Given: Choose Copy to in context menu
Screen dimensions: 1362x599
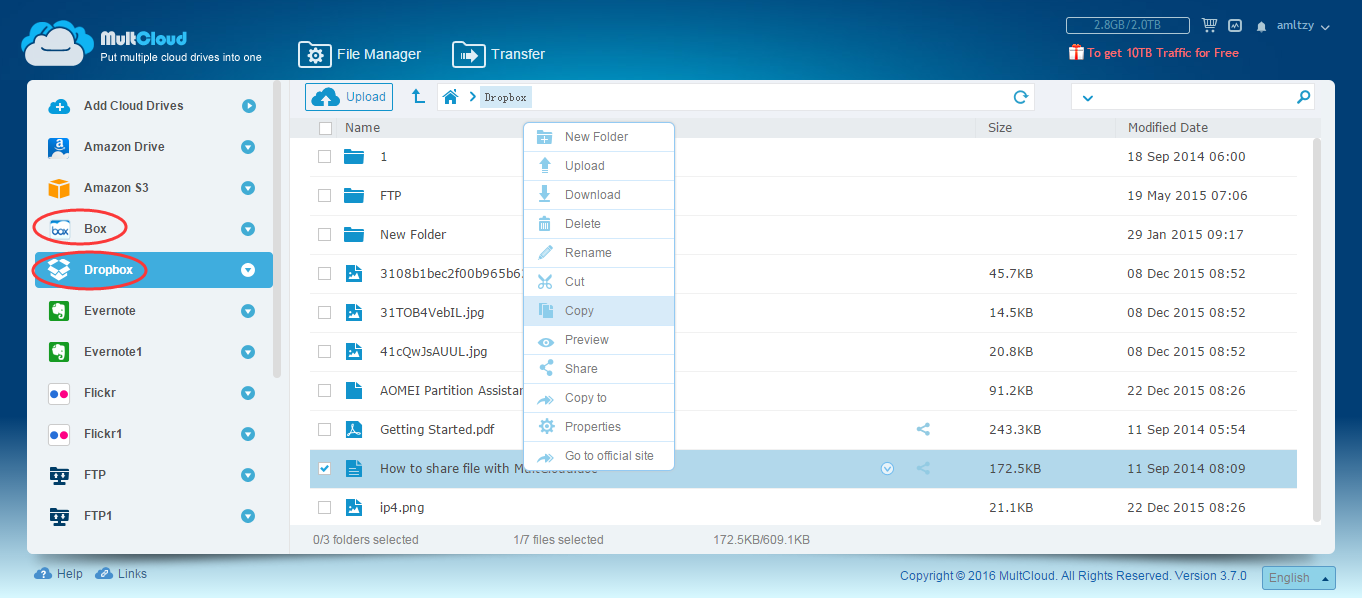Looking at the screenshot, I should pyautogui.click(x=599, y=398).
